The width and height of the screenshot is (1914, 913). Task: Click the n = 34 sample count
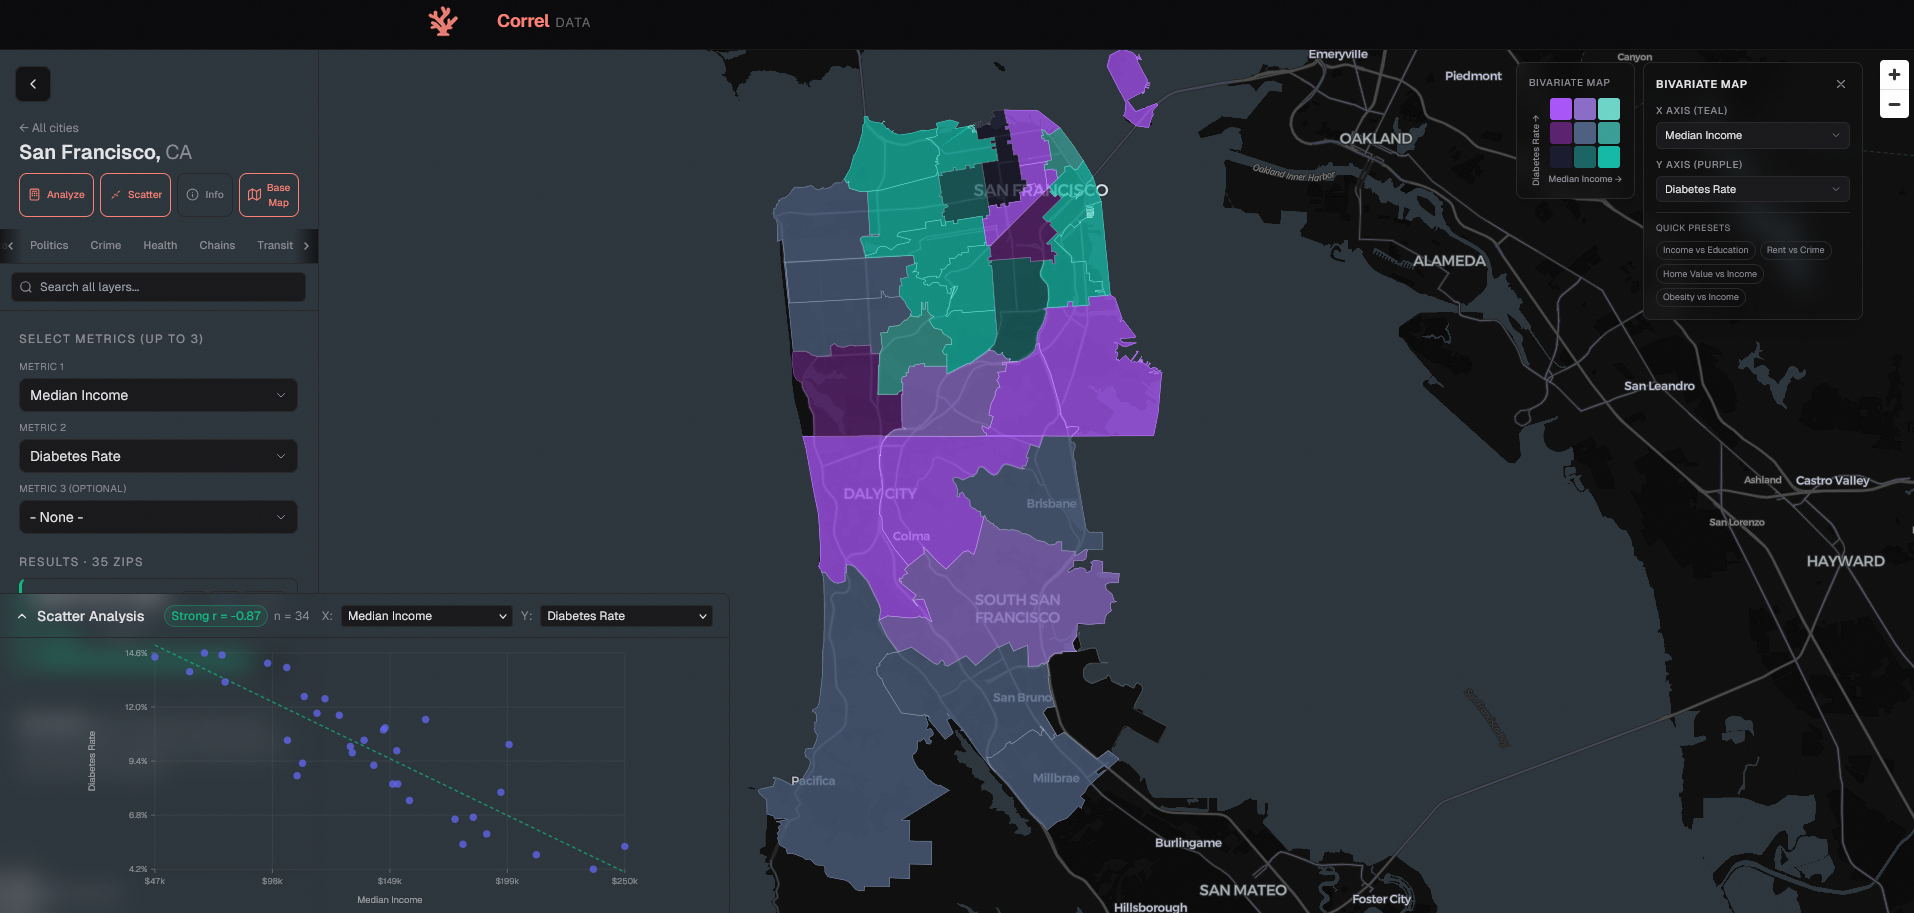292,616
